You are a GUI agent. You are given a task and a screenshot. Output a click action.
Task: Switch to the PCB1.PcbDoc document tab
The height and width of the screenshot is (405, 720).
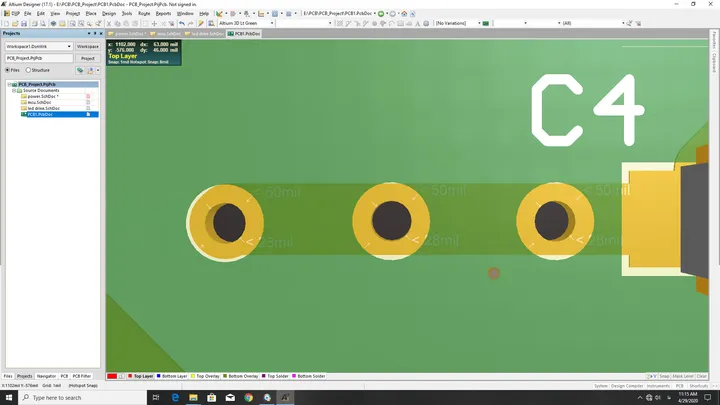(244, 34)
